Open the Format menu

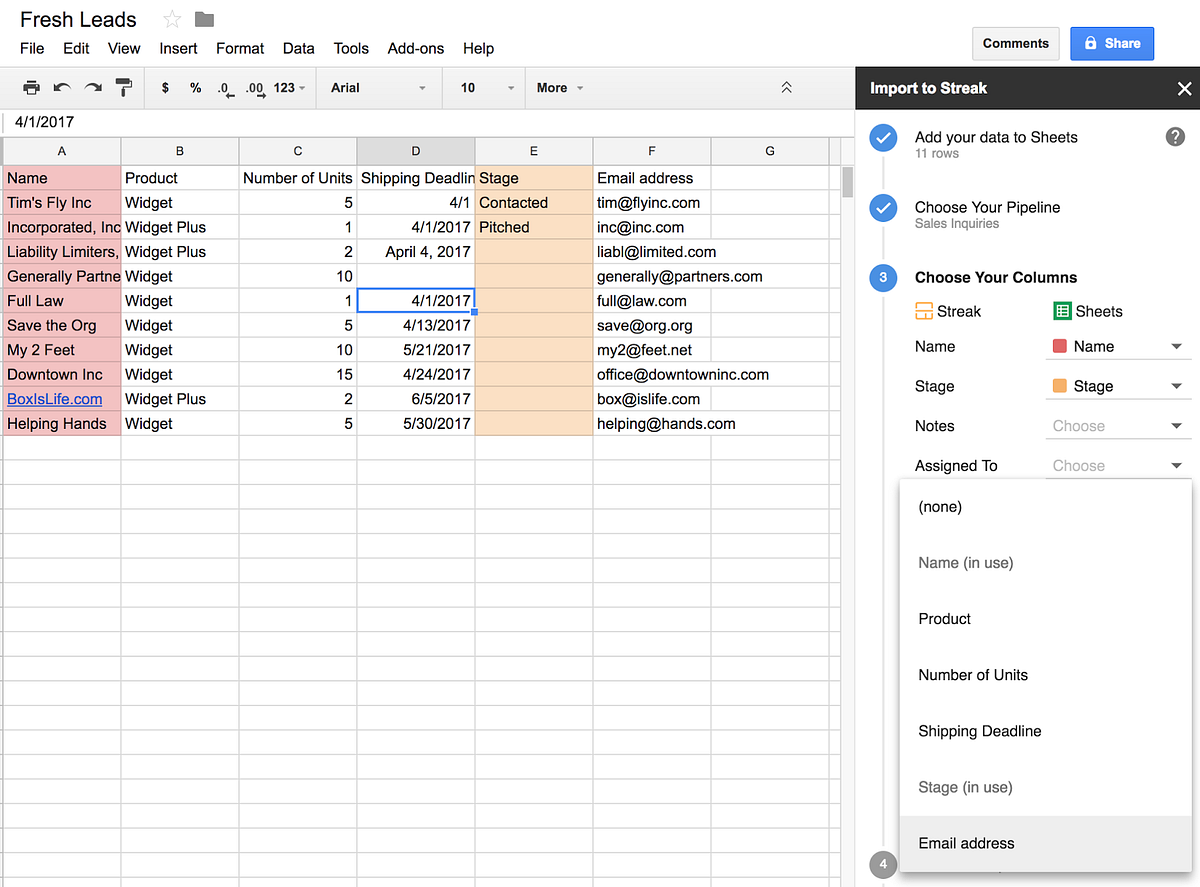(x=240, y=48)
